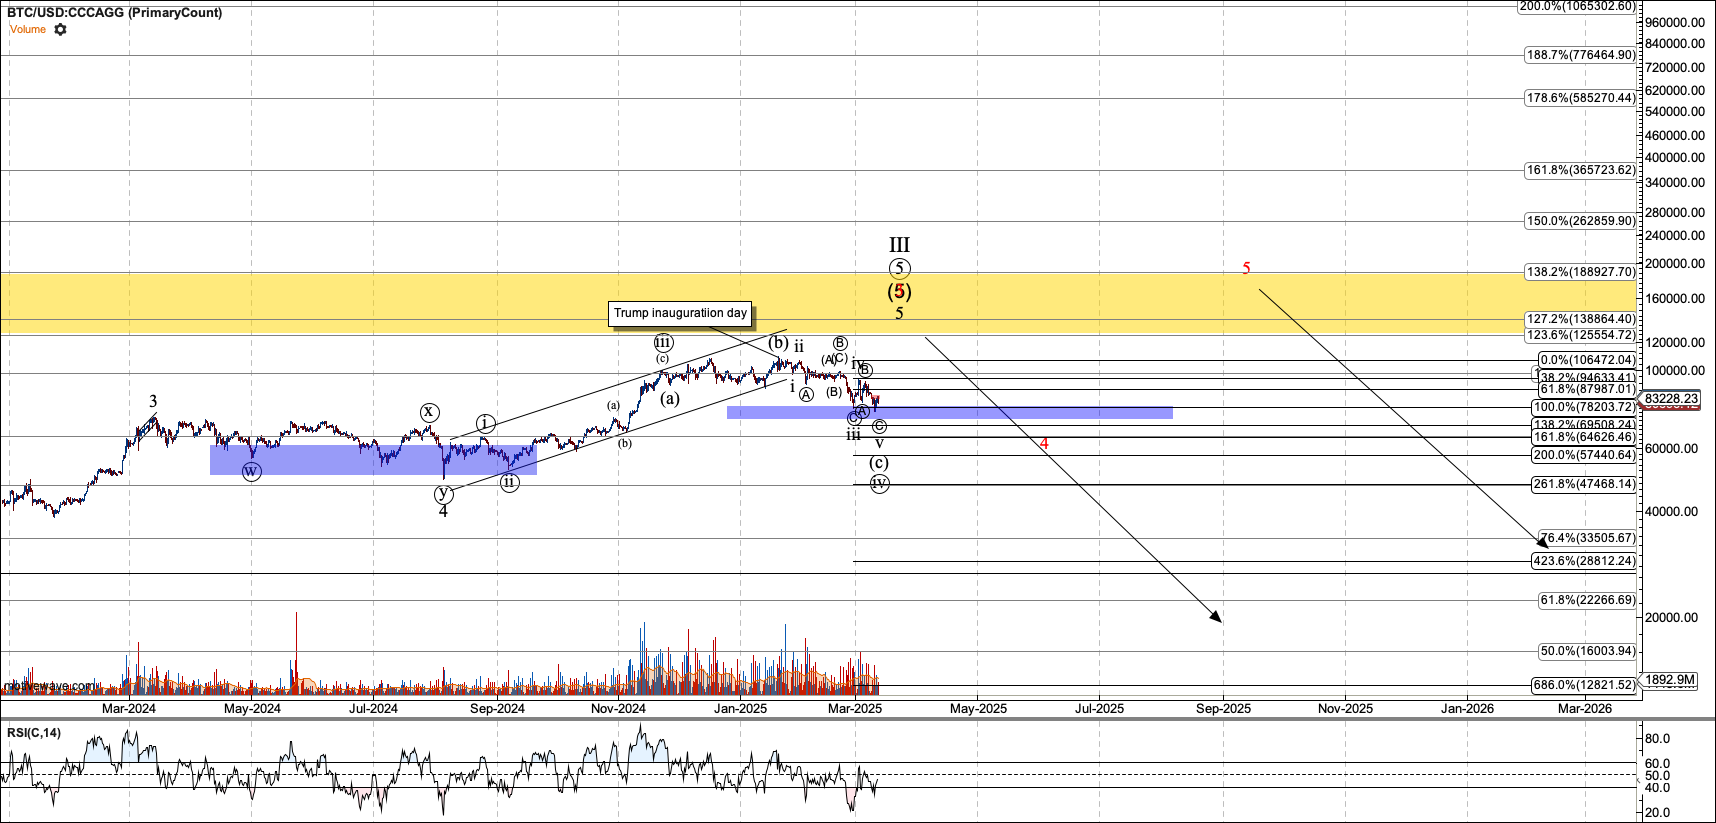Click the circled x wave label
1716x823 pixels.
[x=429, y=412]
